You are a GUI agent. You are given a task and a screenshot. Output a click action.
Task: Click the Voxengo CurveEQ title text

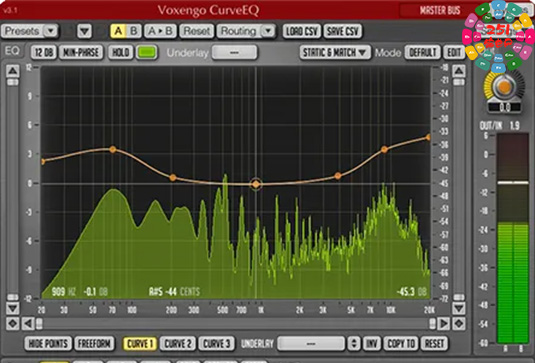click(208, 10)
